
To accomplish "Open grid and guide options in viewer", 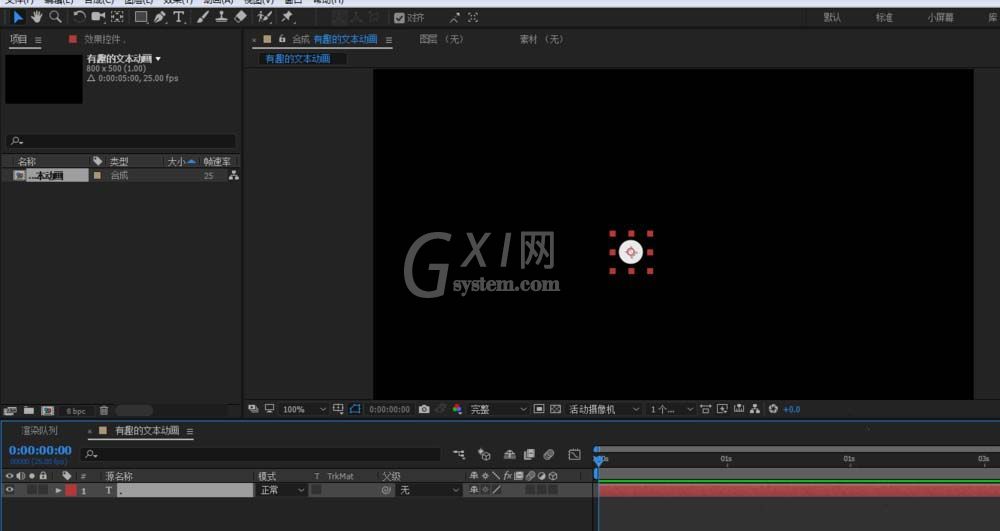I will 338,409.
